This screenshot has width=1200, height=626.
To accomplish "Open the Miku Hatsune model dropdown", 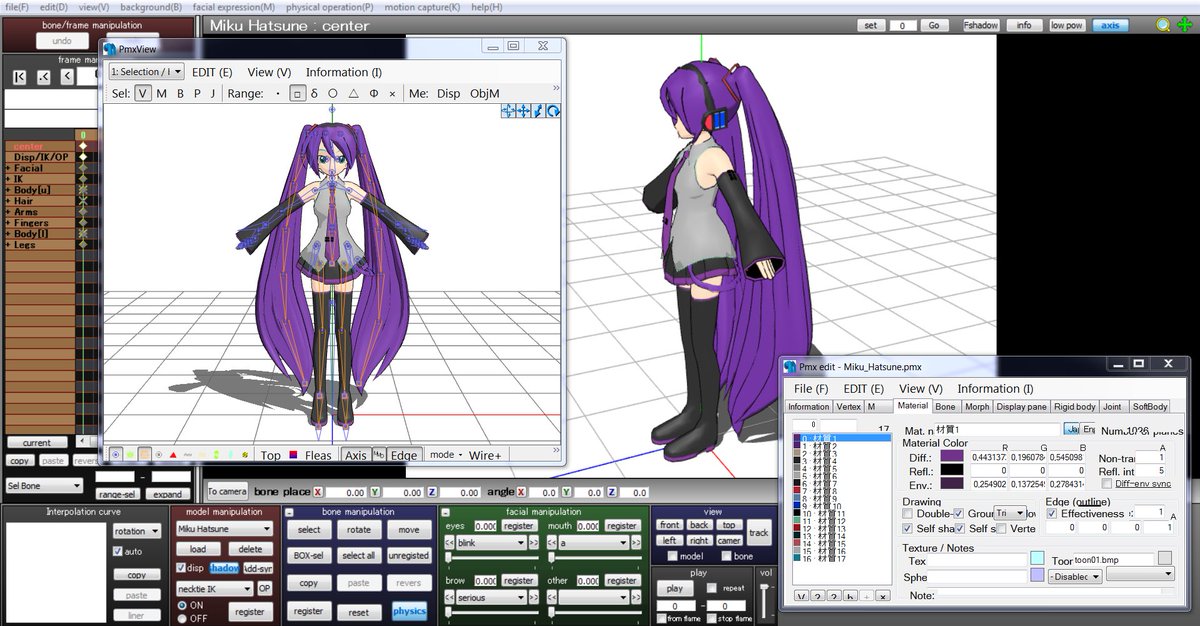I will pos(224,529).
